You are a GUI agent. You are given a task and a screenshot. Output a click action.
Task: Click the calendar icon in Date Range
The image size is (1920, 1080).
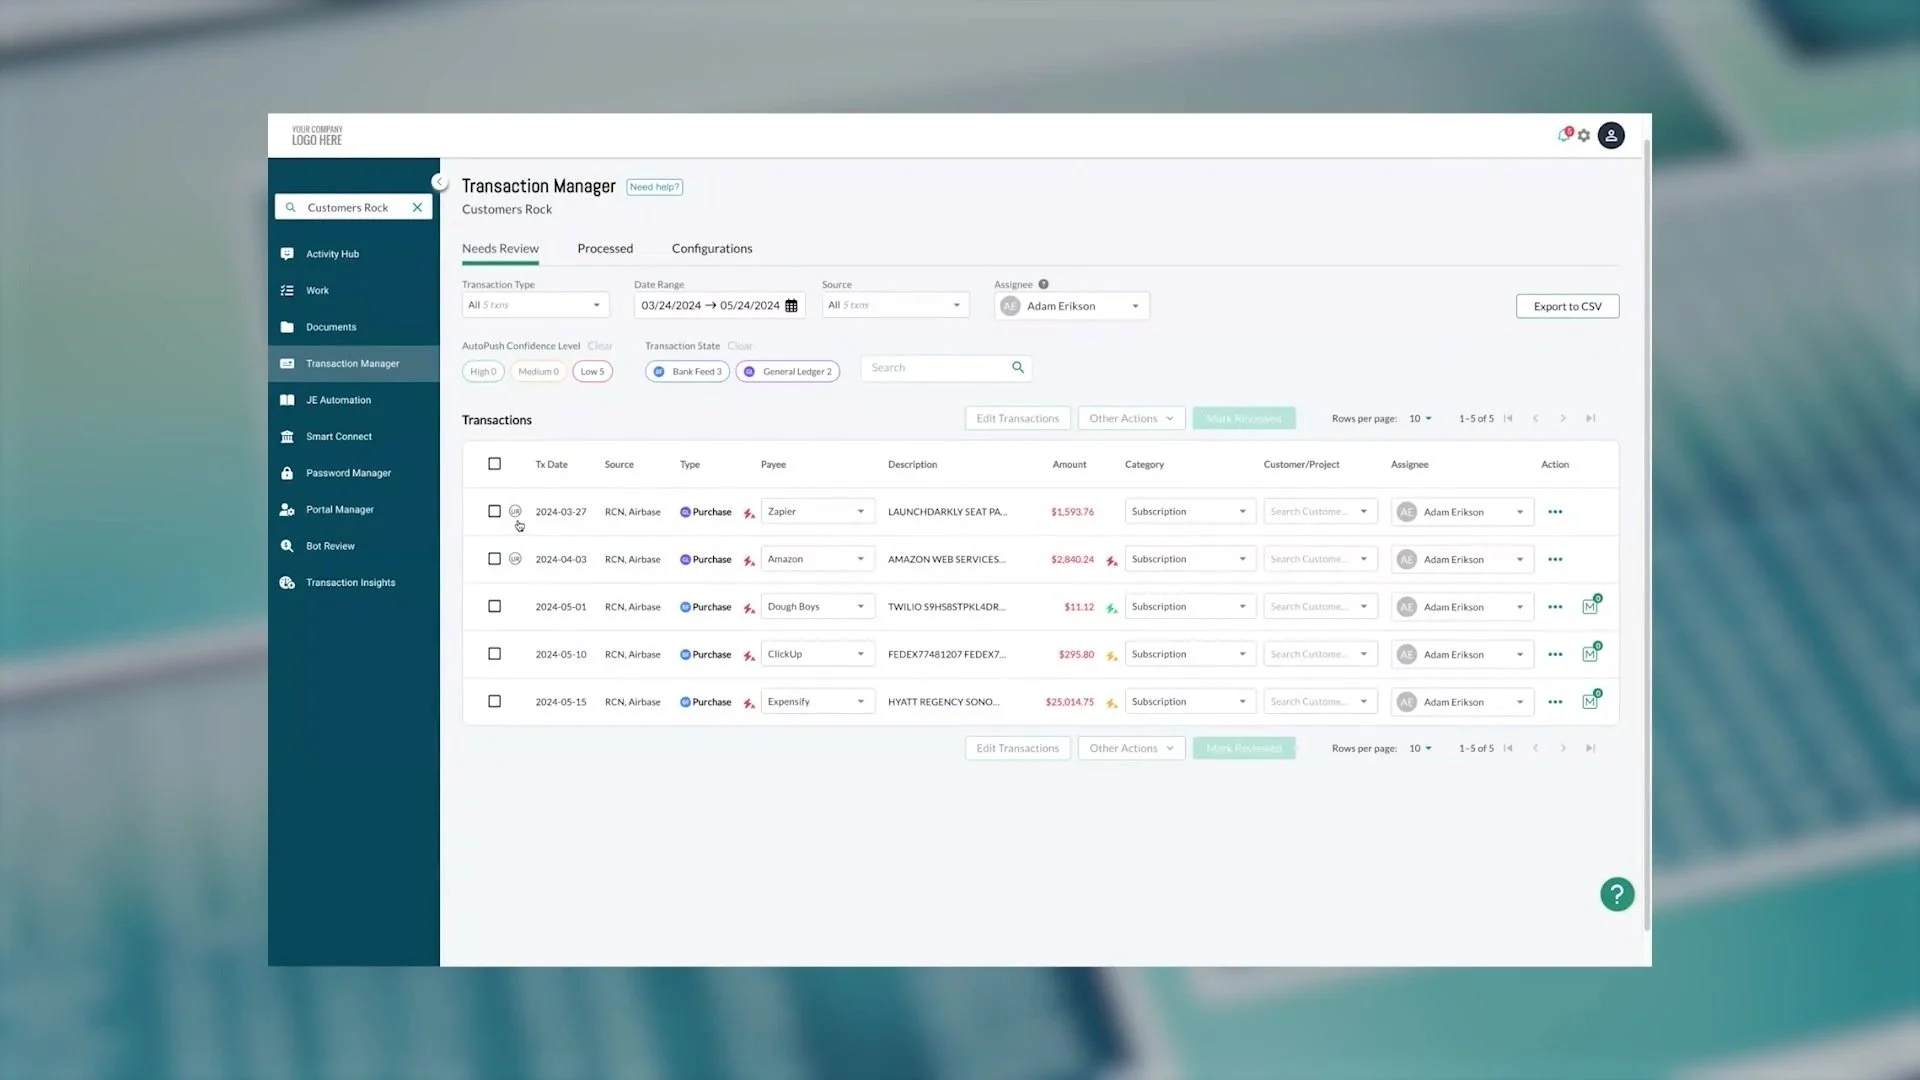pyautogui.click(x=791, y=306)
